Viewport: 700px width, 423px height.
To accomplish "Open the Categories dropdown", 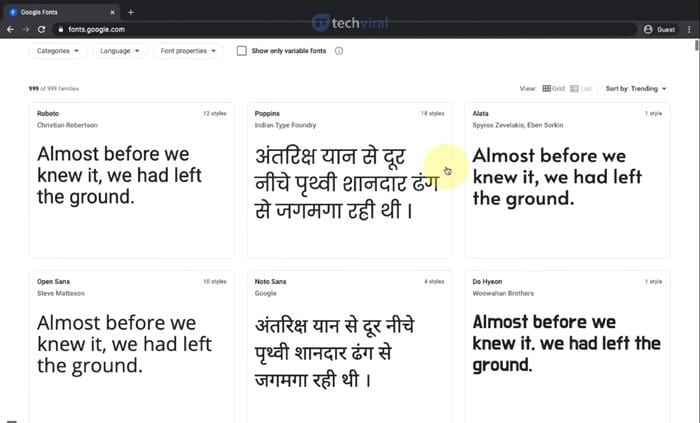I will pyautogui.click(x=58, y=51).
